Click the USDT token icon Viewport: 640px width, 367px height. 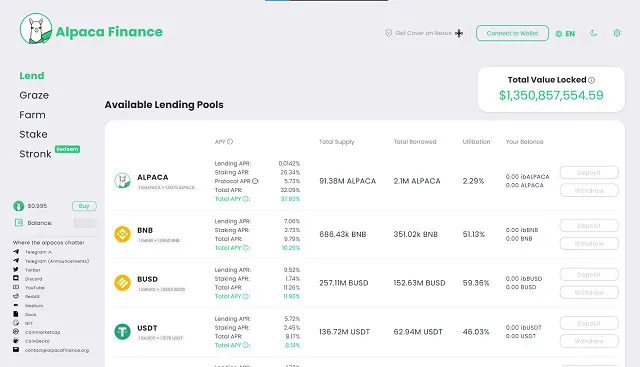122,331
